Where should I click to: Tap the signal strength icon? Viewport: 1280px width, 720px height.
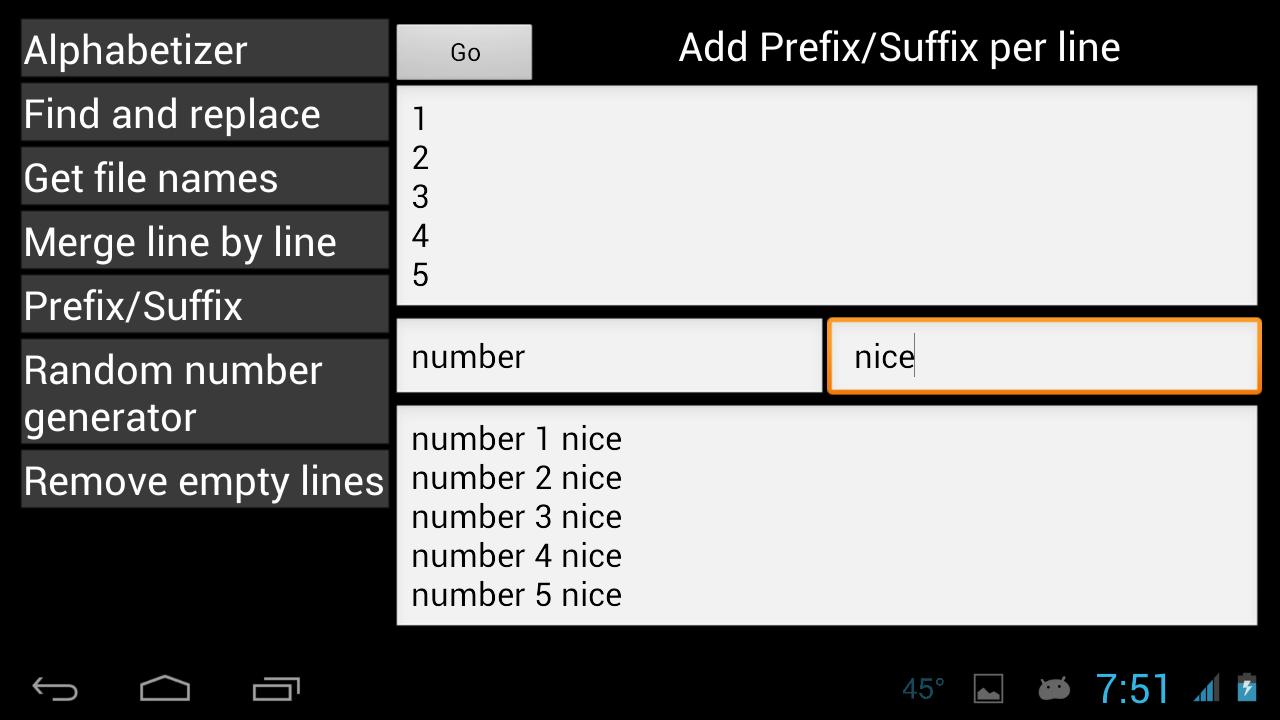[x=1207, y=688]
